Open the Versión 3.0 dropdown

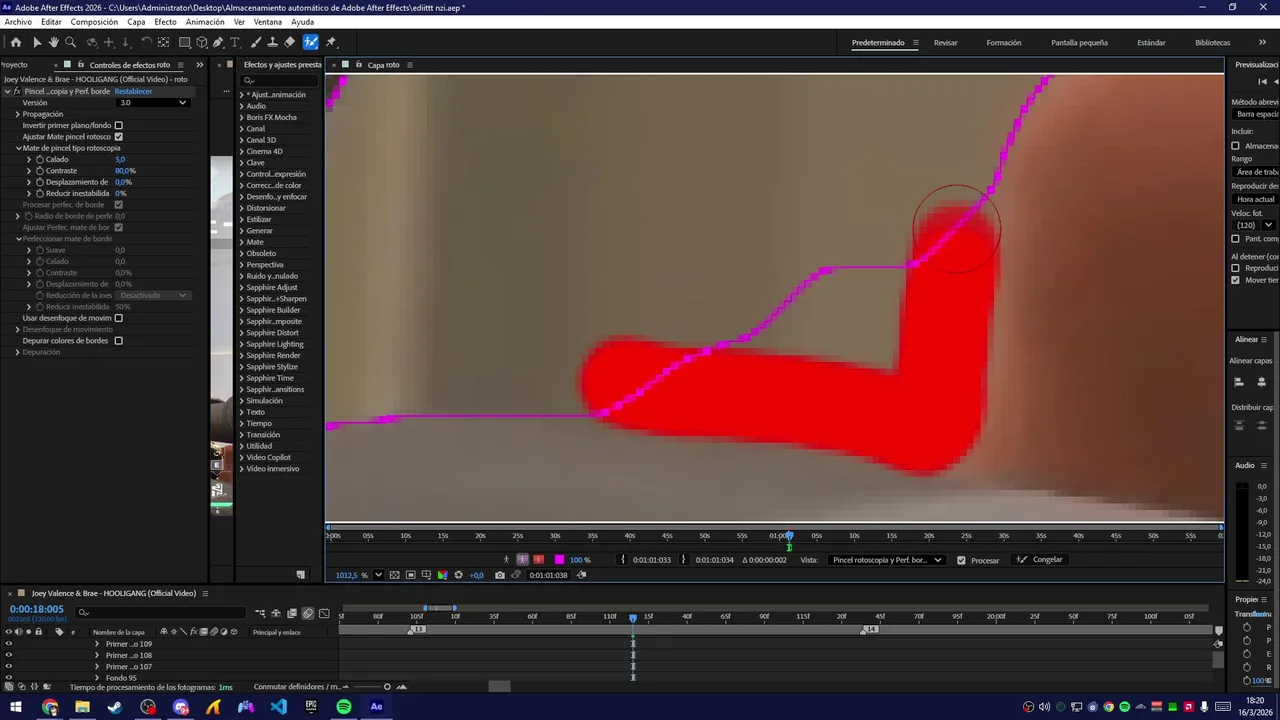[153, 102]
